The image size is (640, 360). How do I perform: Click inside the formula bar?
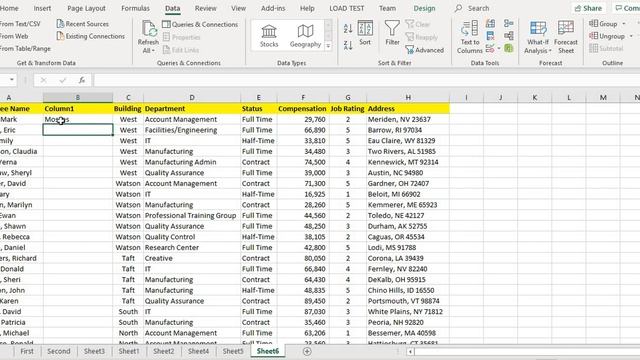[x=367, y=80]
